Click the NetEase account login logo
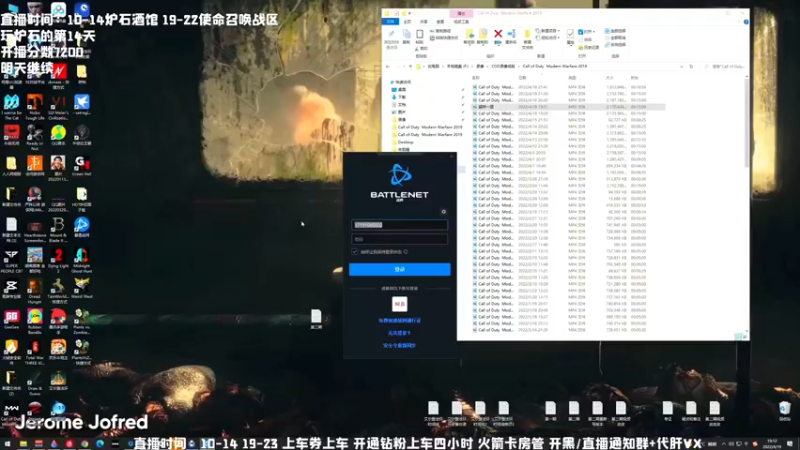800x450 pixels. point(399,304)
